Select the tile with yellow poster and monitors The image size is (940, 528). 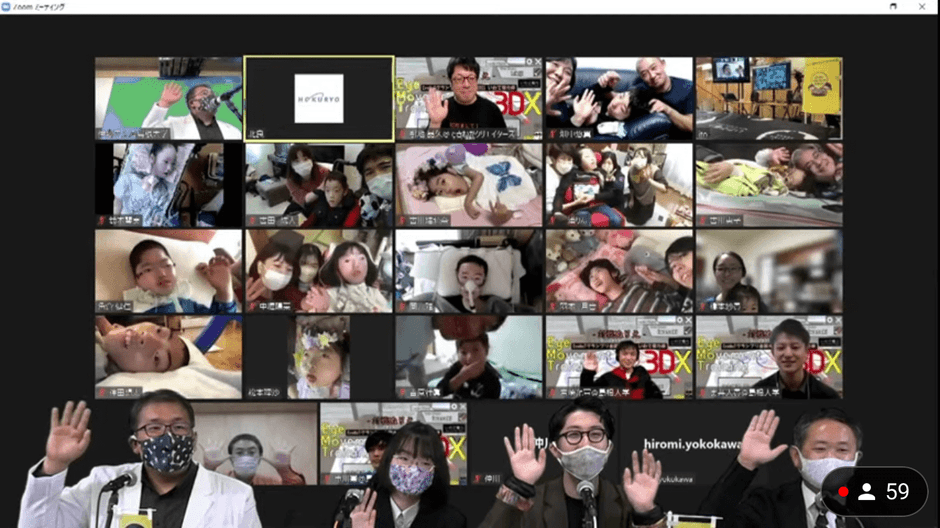769,98
